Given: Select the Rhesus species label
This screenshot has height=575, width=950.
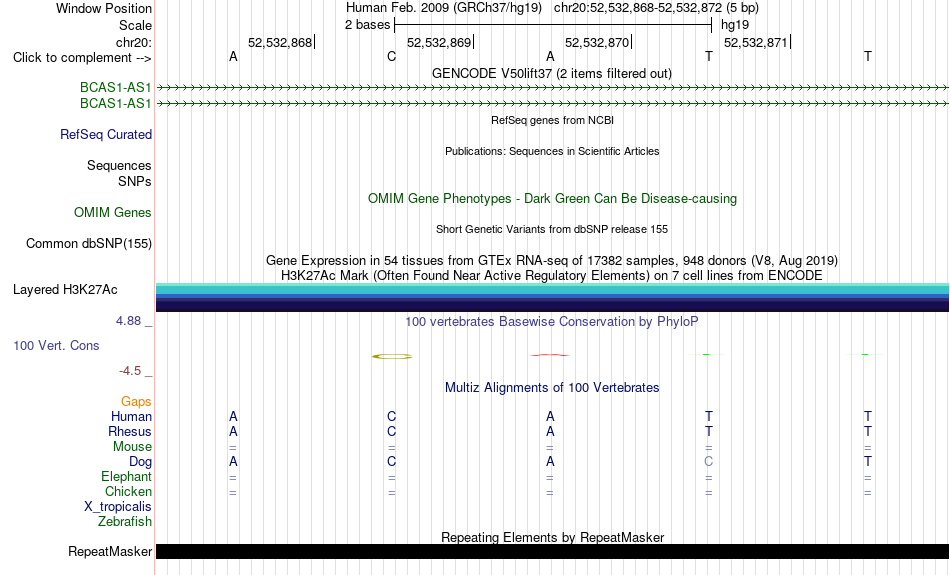Looking at the screenshot, I should pos(130,431).
